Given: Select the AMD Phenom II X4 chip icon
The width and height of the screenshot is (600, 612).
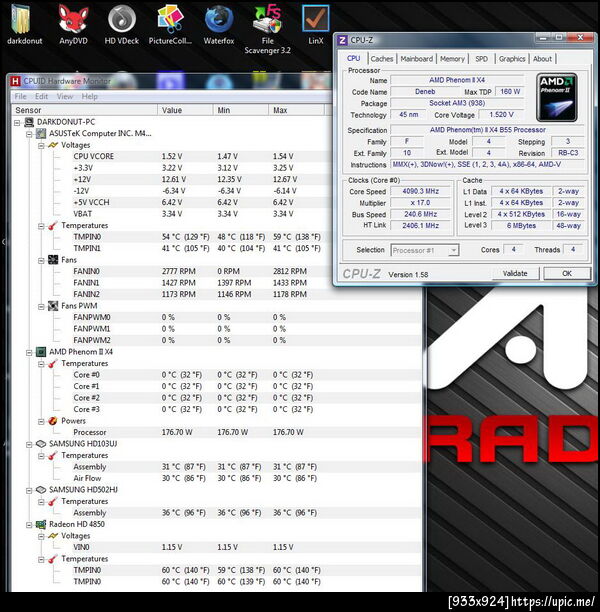Looking at the screenshot, I should click(41, 352).
